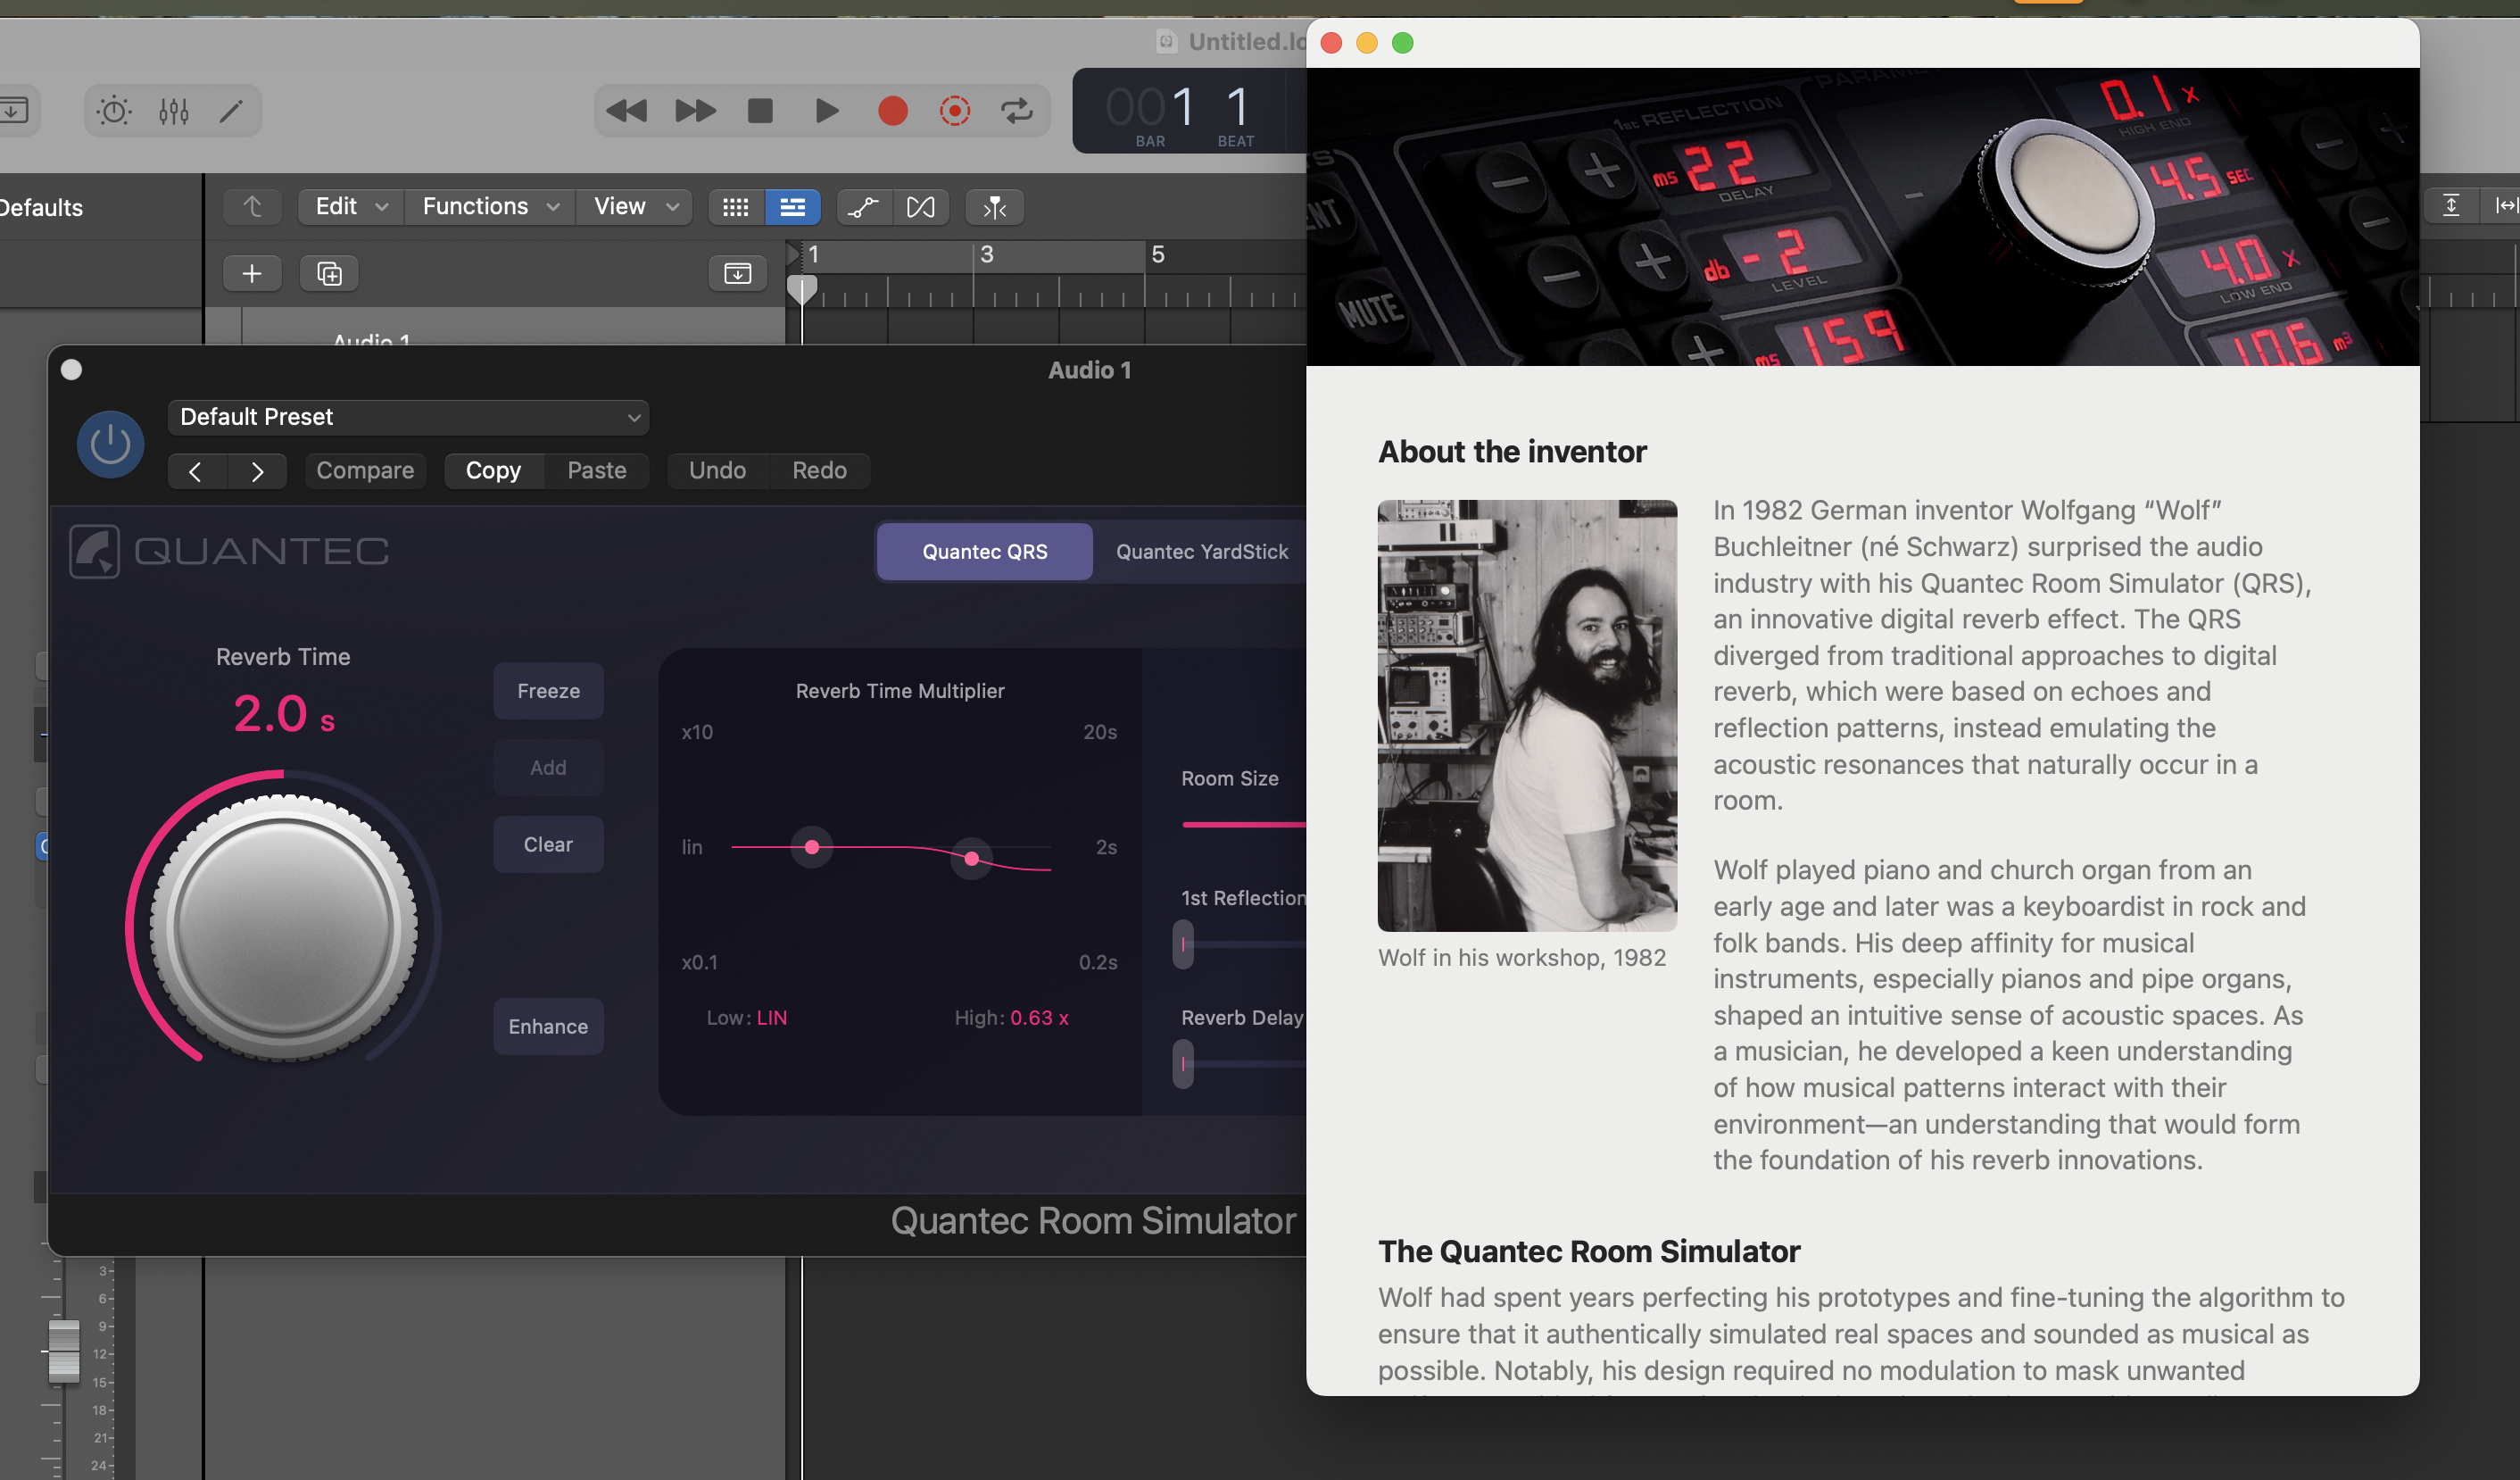Click the automation curve icon
2520x1480 pixels.
pos(863,207)
